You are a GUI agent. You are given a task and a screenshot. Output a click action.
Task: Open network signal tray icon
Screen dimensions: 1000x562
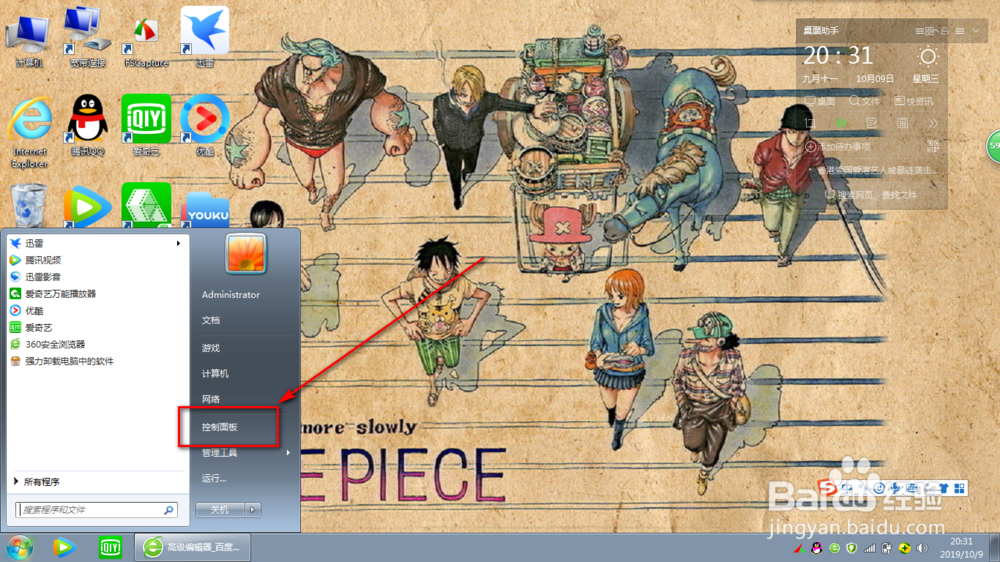(869, 549)
